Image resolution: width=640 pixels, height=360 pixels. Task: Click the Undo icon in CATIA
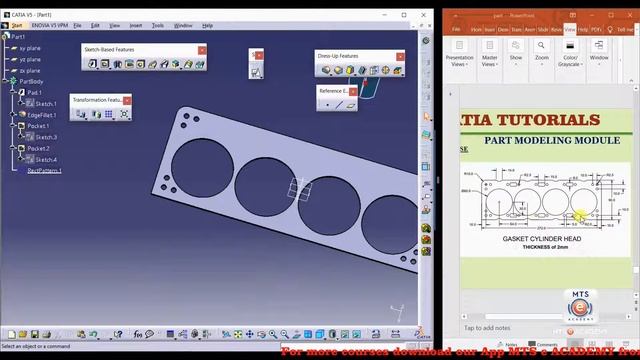[93, 335]
